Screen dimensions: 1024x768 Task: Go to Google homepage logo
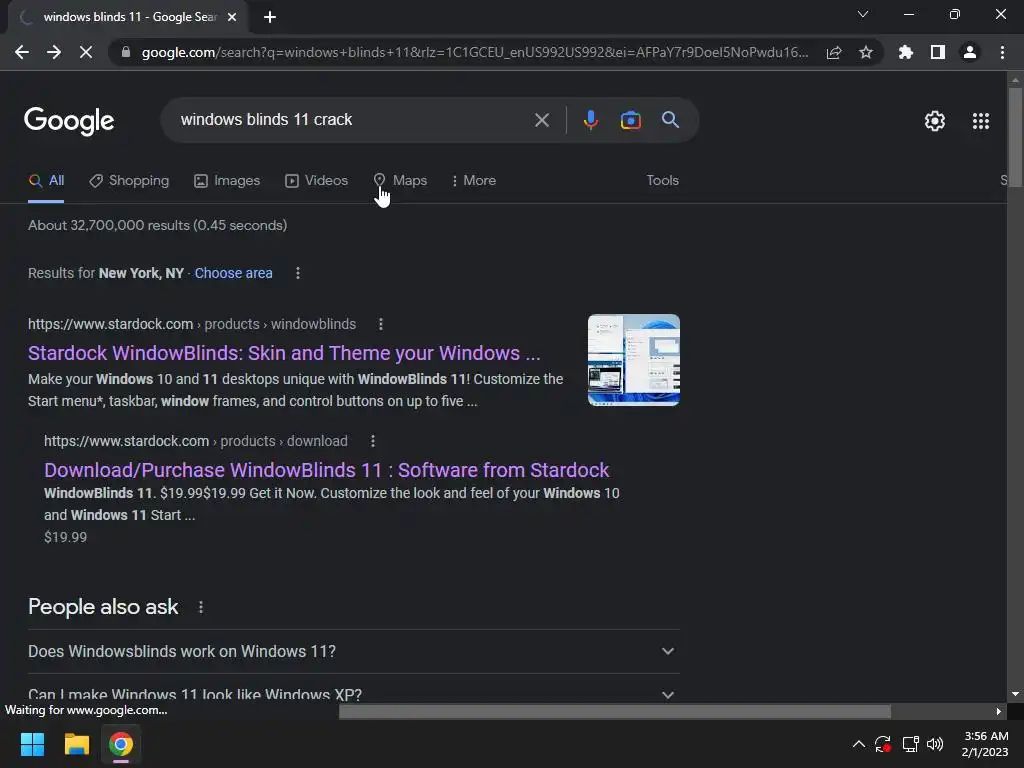tap(69, 121)
